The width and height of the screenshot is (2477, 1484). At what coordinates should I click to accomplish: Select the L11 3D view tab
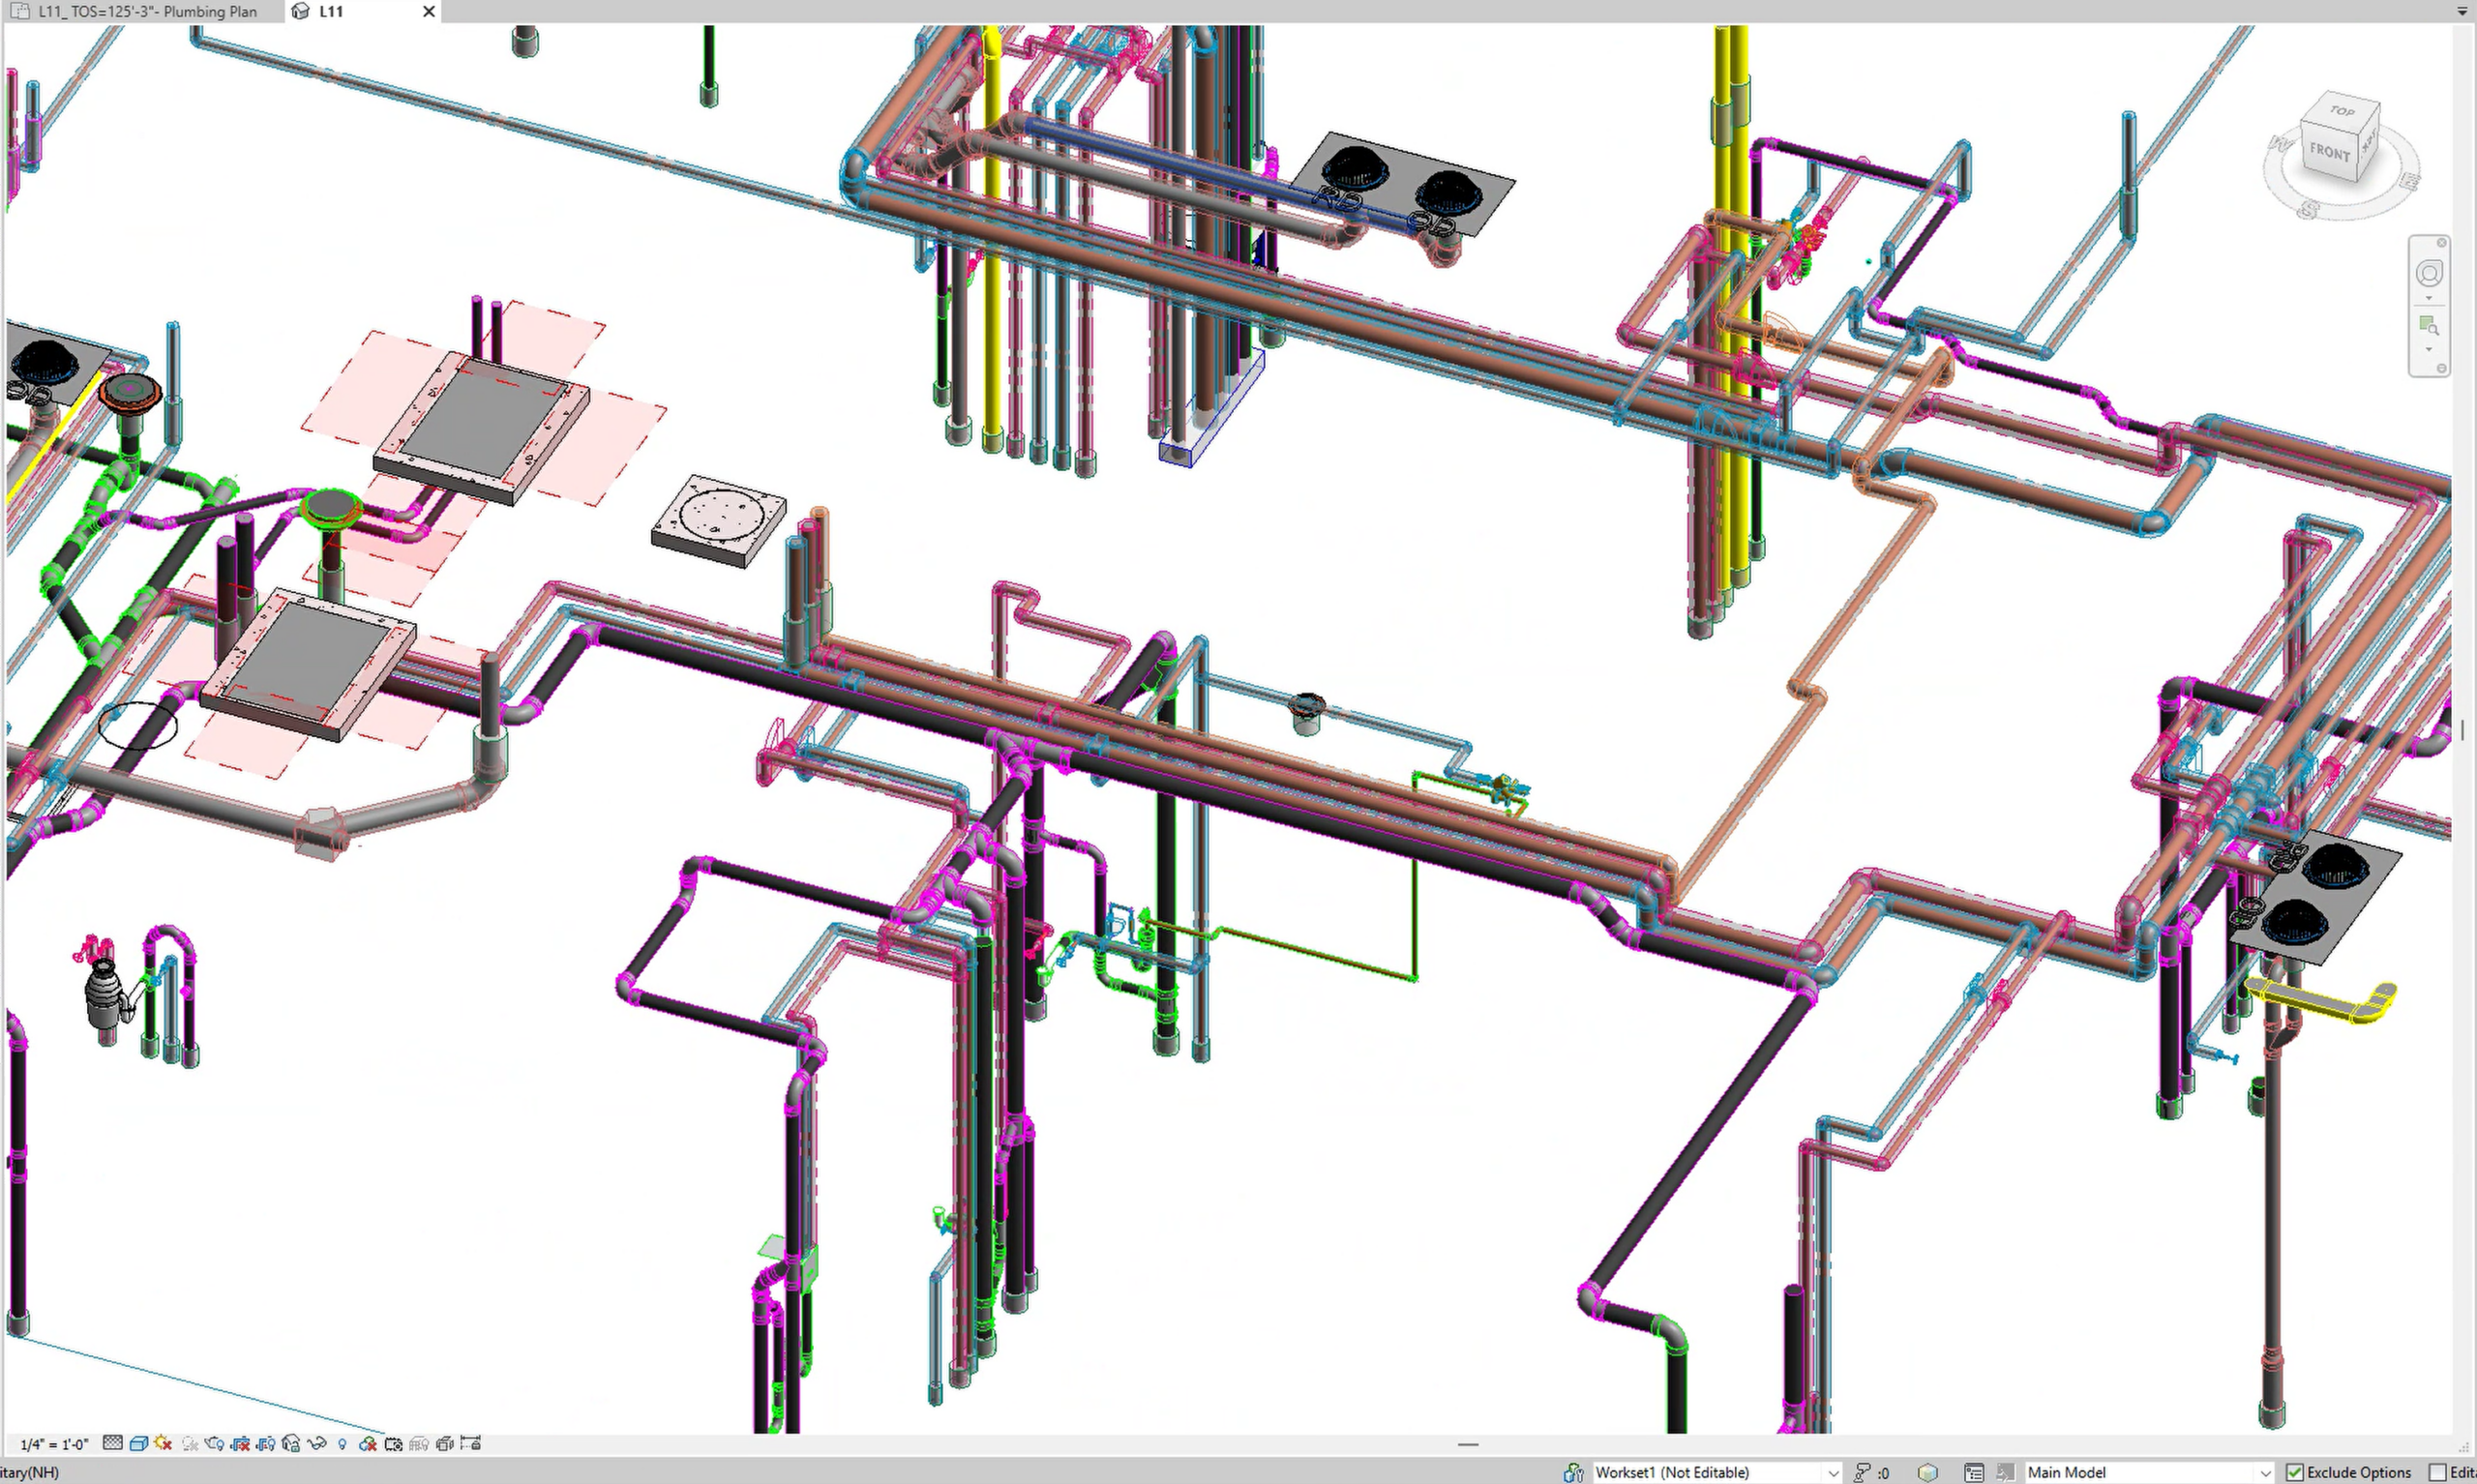coord(331,12)
